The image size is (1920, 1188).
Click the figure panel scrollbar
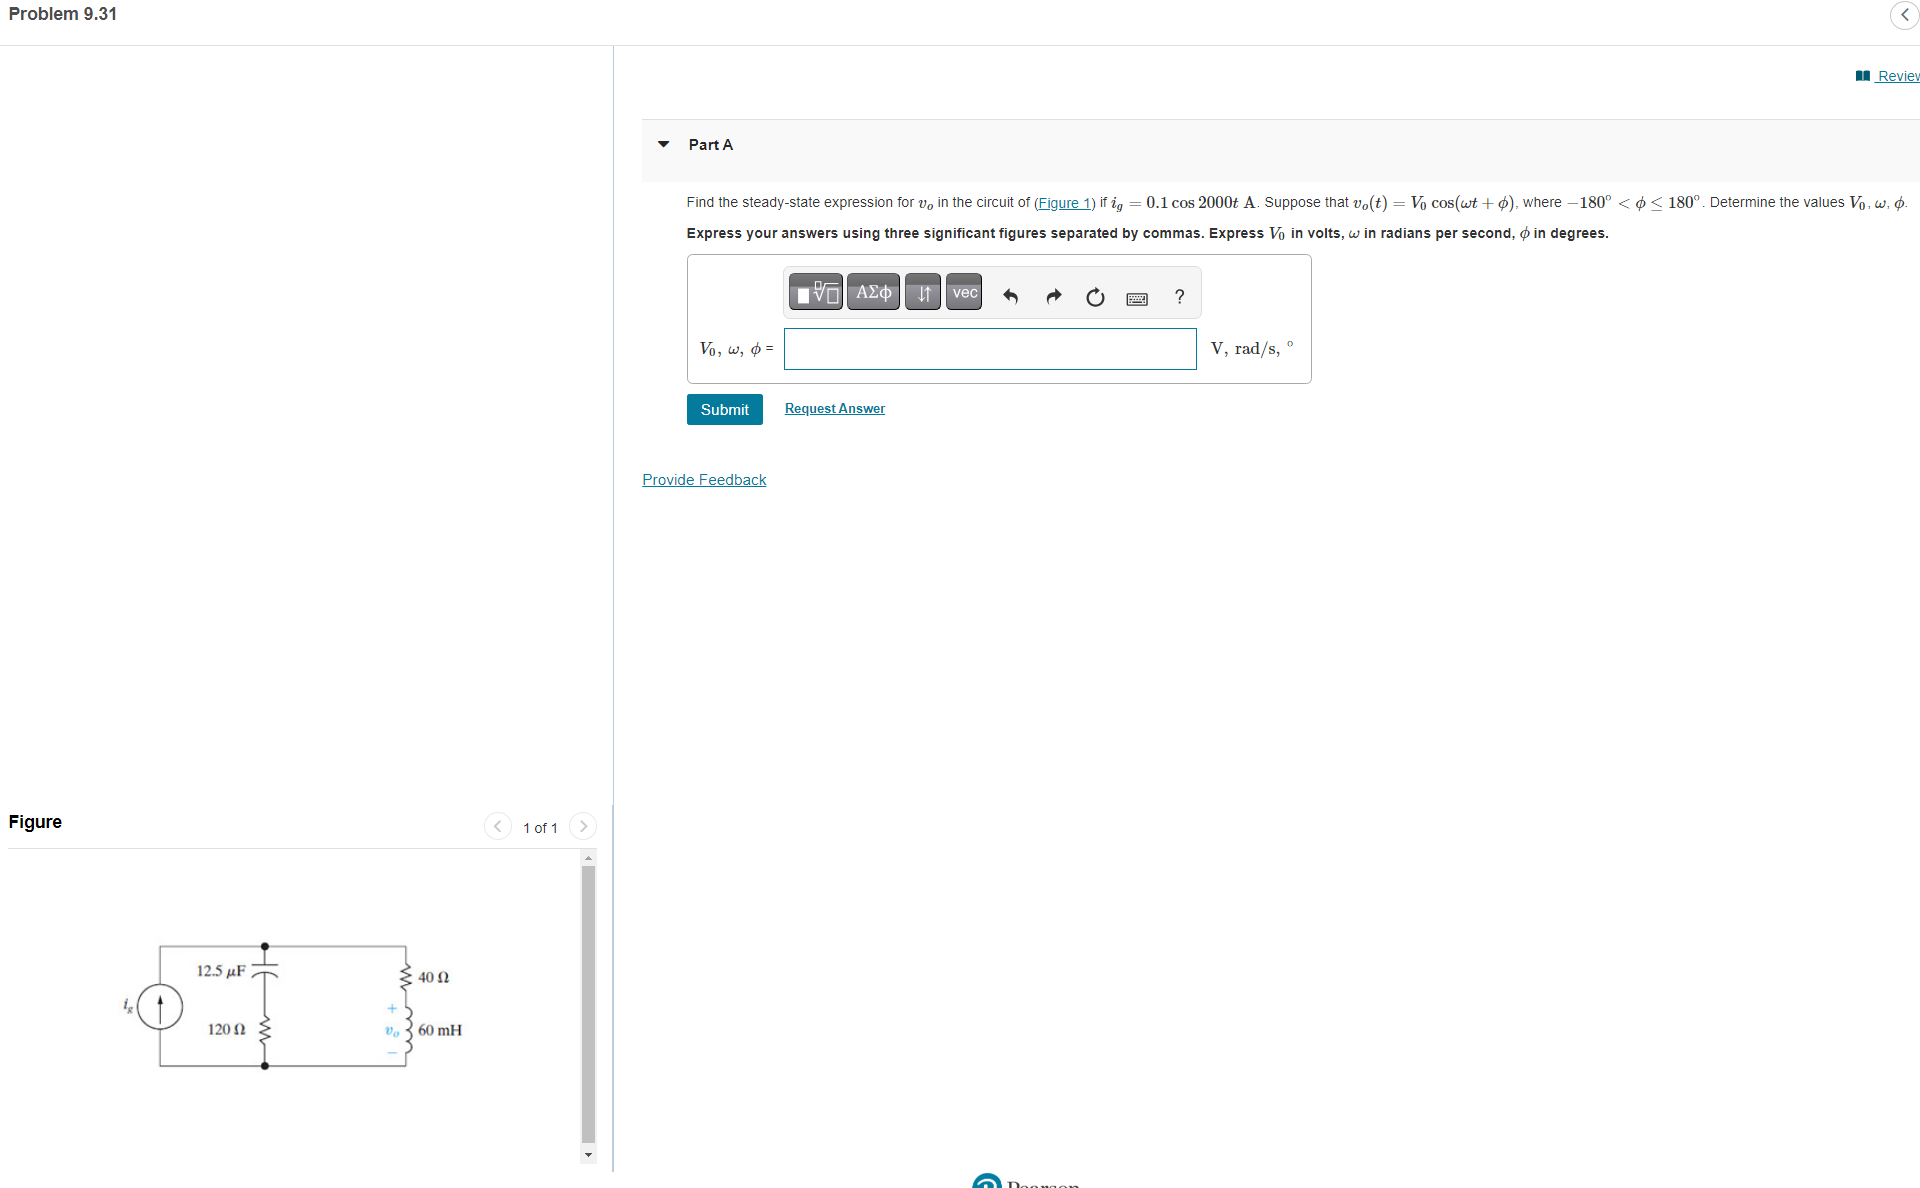coord(588,1000)
